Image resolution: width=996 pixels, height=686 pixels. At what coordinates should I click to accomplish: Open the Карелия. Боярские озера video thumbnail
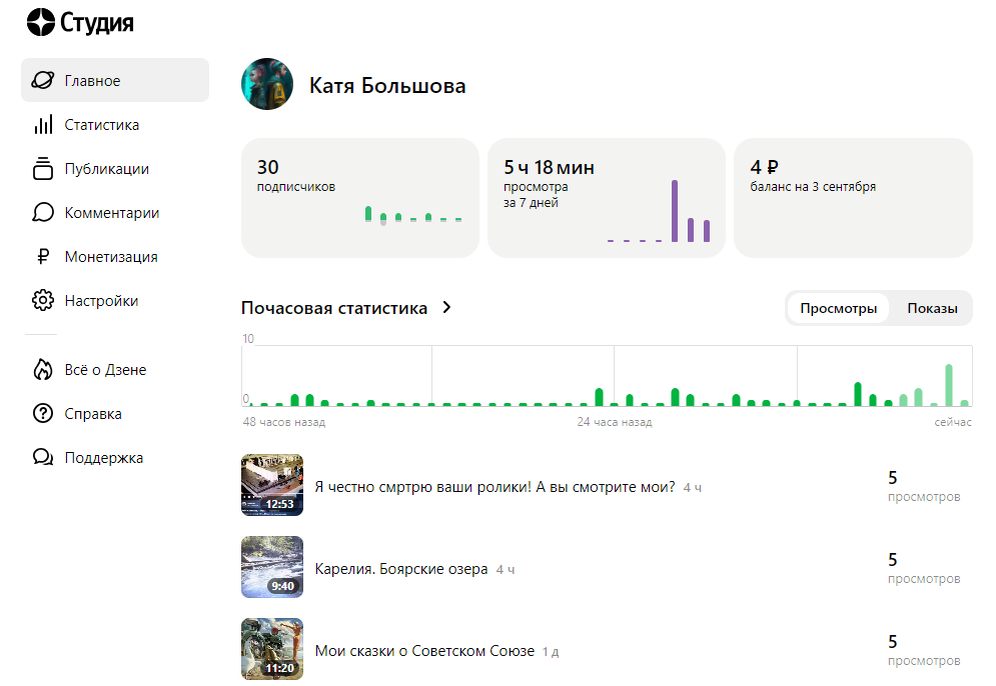click(272, 567)
